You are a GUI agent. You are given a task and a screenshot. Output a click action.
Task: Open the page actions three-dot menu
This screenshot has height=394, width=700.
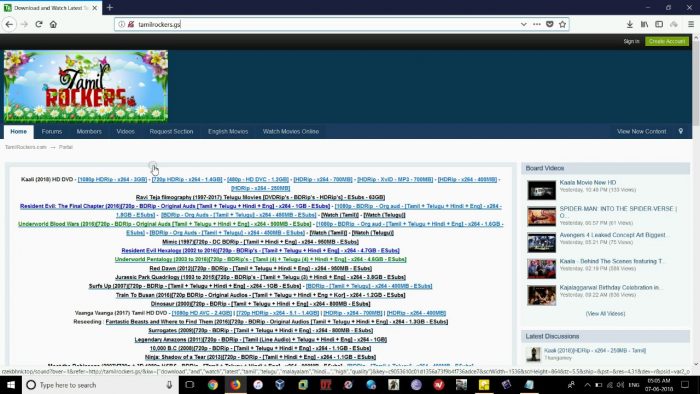coord(537,24)
